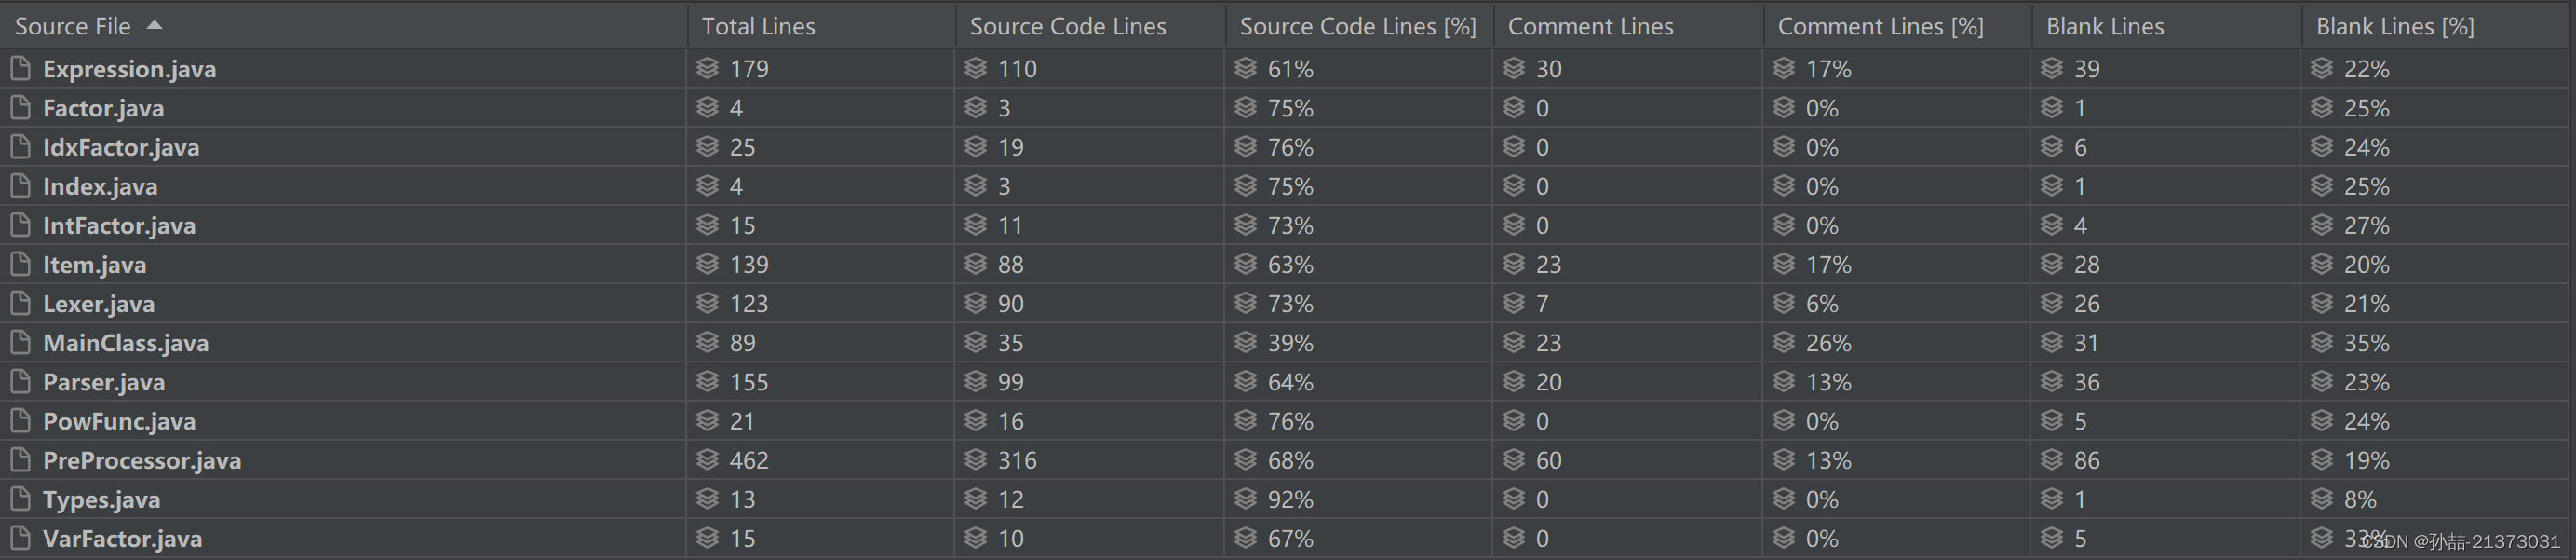
Task: Click the stack icon beside PreProcessor.java 316 source lines
Action: click(976, 460)
